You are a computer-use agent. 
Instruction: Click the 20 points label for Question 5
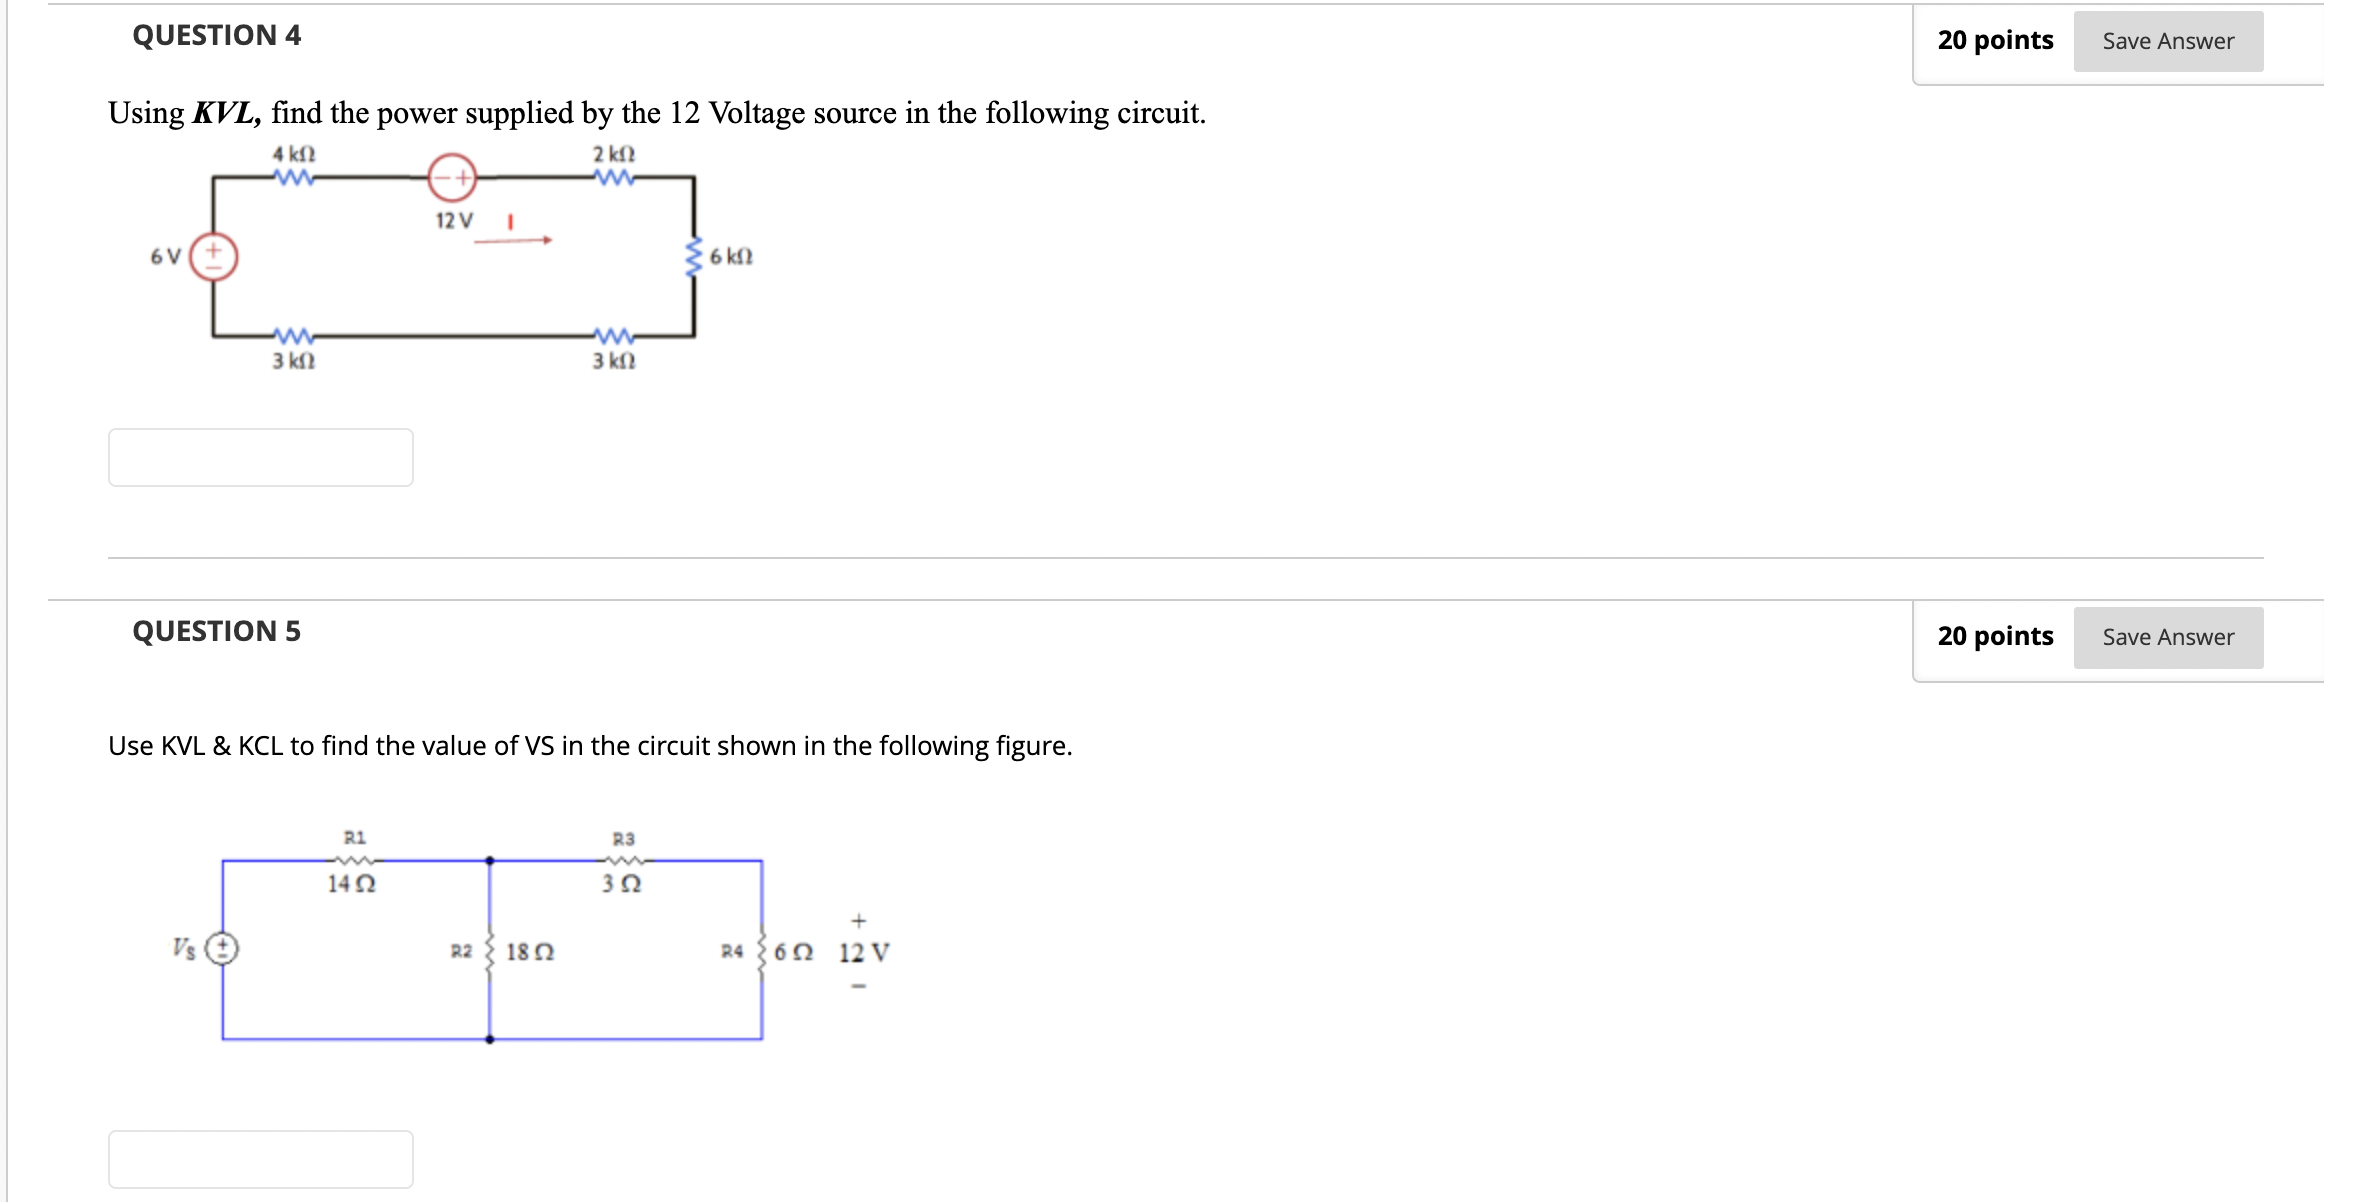point(1995,635)
